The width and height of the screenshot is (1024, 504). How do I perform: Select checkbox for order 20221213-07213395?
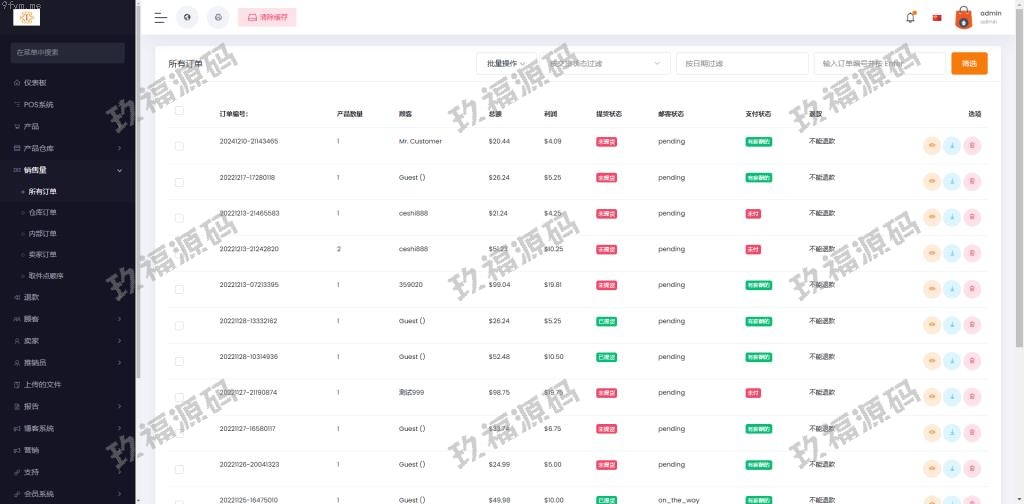coord(179,289)
